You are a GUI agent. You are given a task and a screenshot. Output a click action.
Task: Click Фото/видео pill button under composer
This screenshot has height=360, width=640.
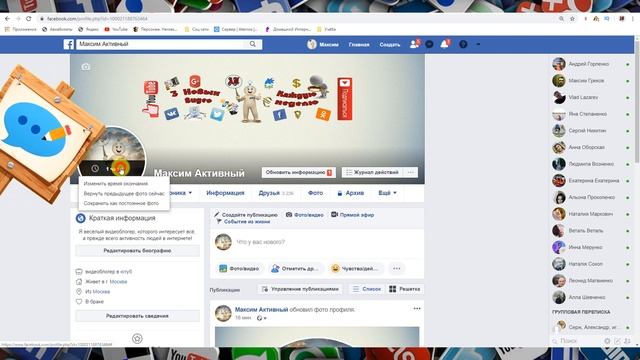tap(239, 269)
